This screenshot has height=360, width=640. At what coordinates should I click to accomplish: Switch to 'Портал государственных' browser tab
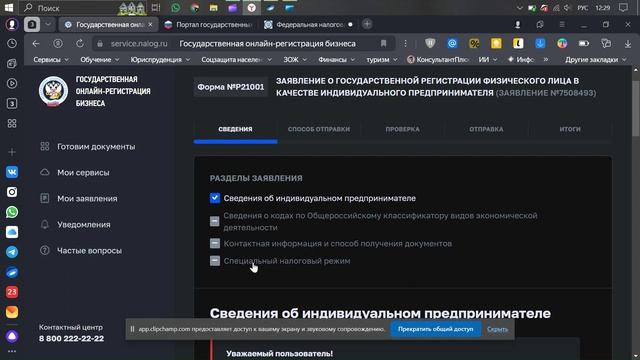208,24
